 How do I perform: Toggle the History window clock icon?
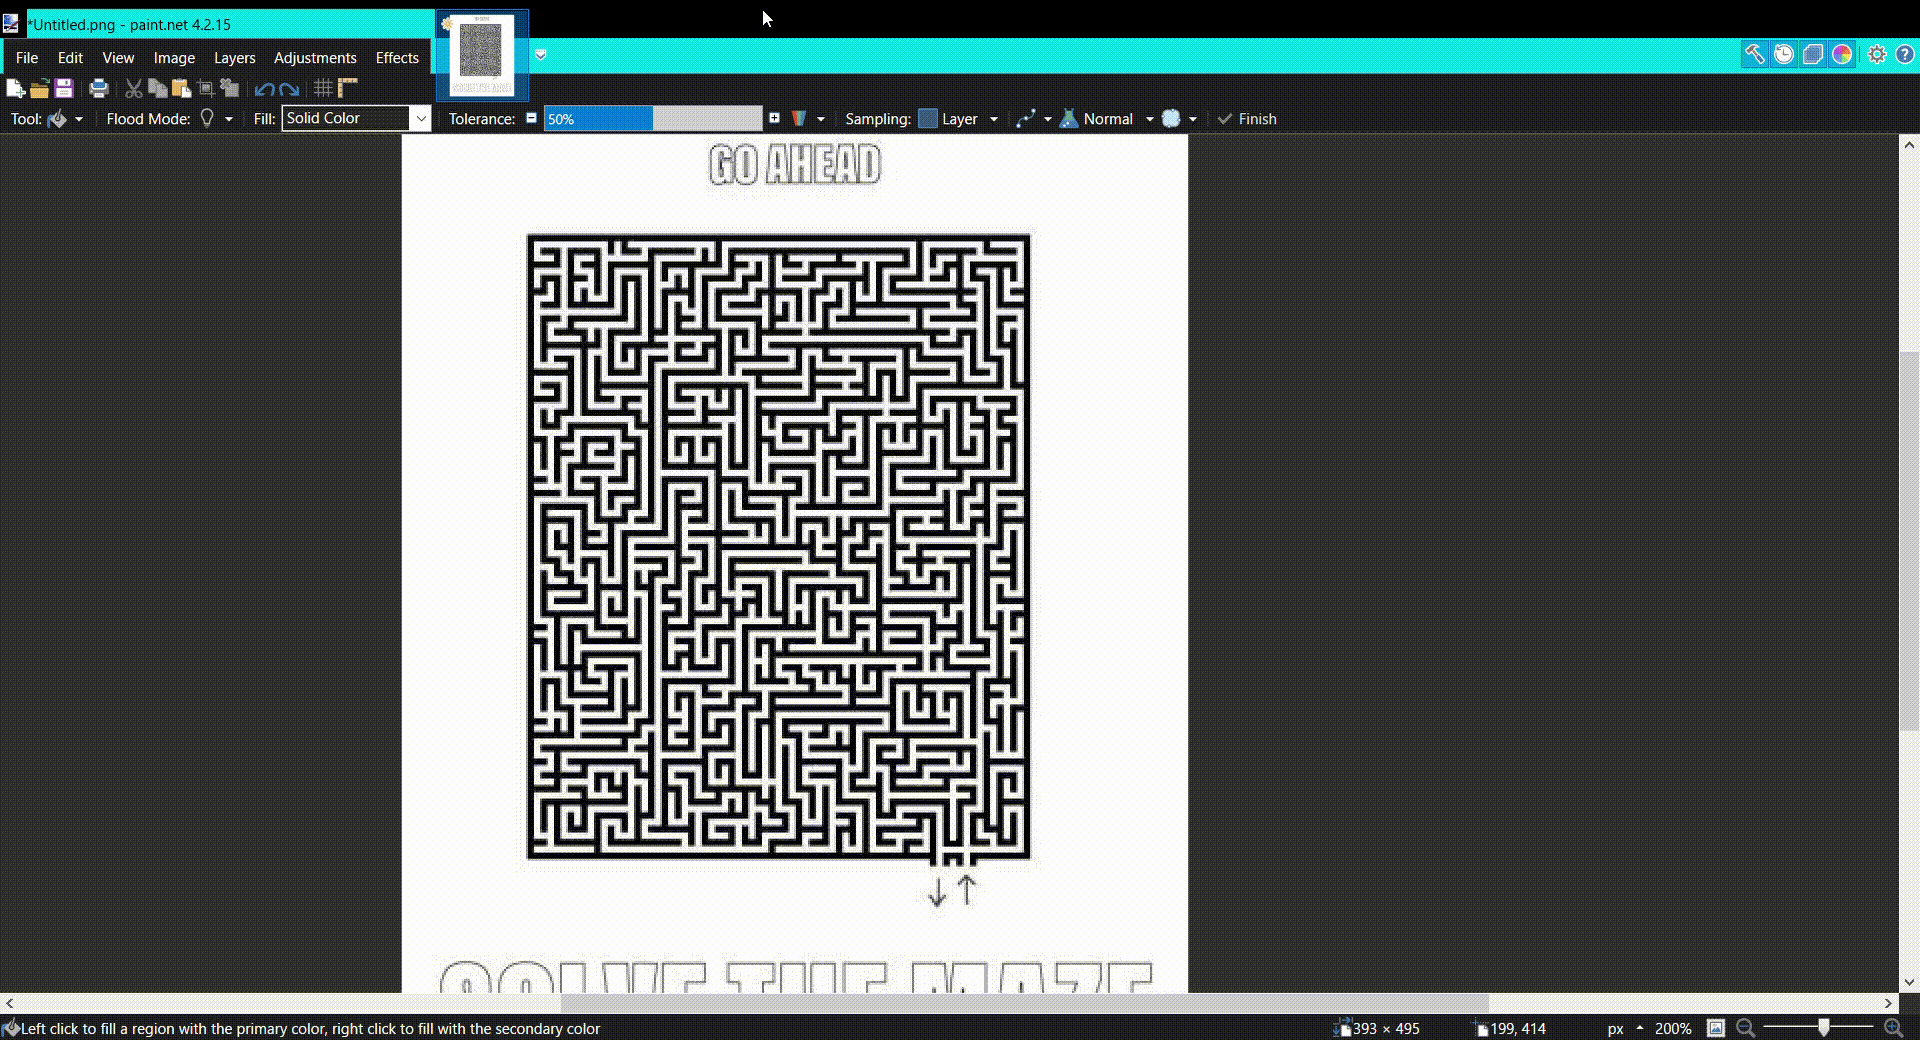pos(1784,54)
